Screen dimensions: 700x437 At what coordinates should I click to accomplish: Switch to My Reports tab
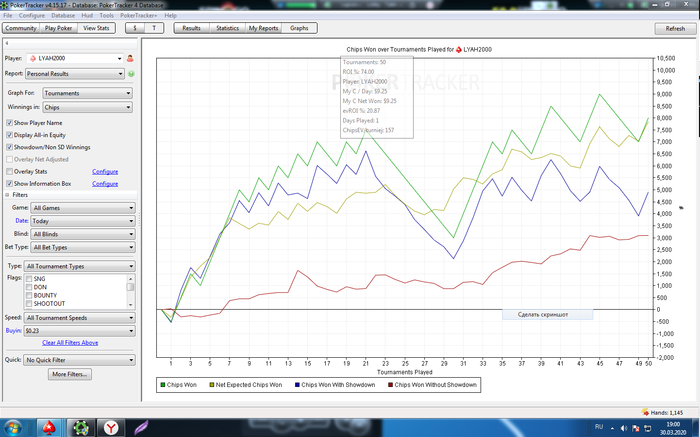[263, 28]
